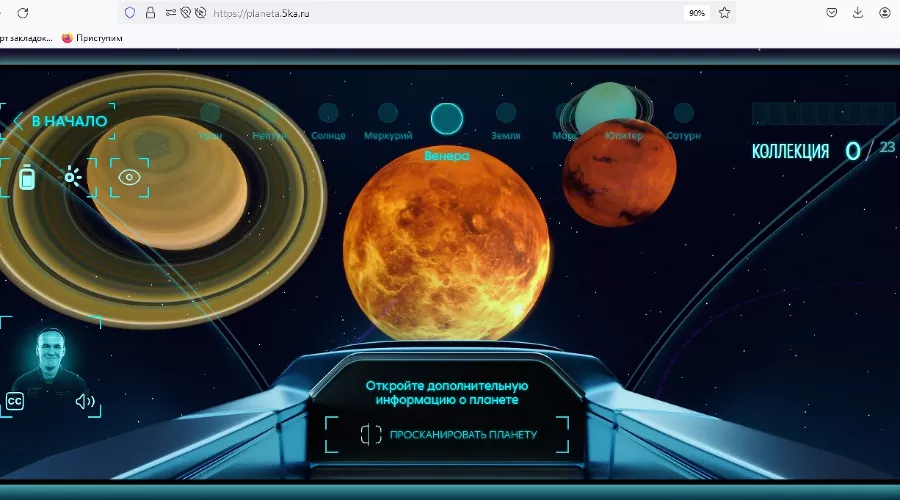900x500 pixels.
Task: Open the browser downloads icon
Action: (x=858, y=13)
